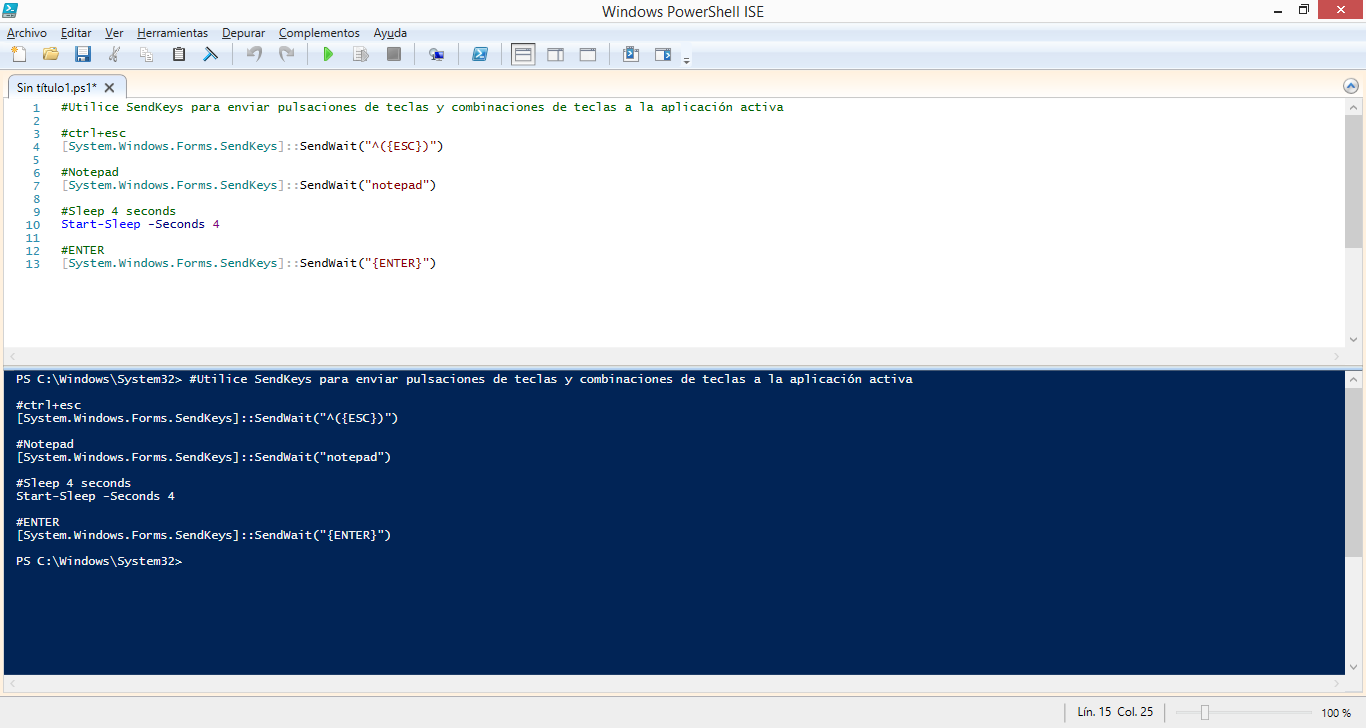This screenshot has height=728, width=1366.
Task: Click the New Remote PowerShell Tab icon
Action: [436, 54]
